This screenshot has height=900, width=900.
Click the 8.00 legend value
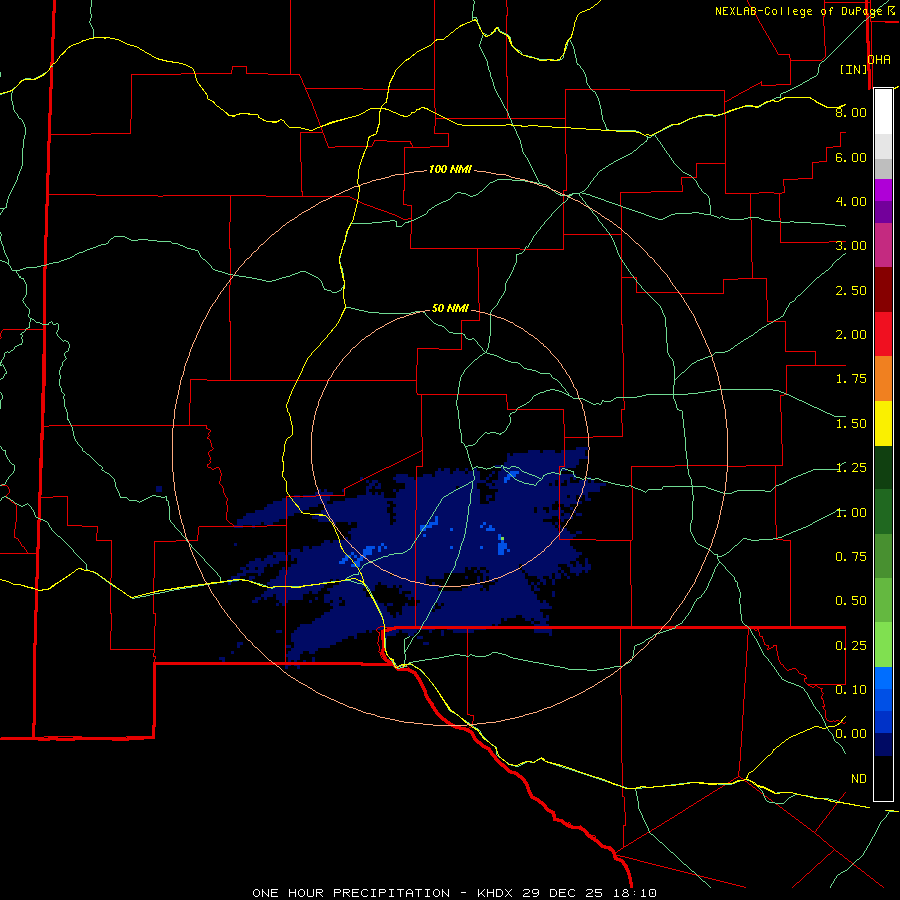coord(851,112)
